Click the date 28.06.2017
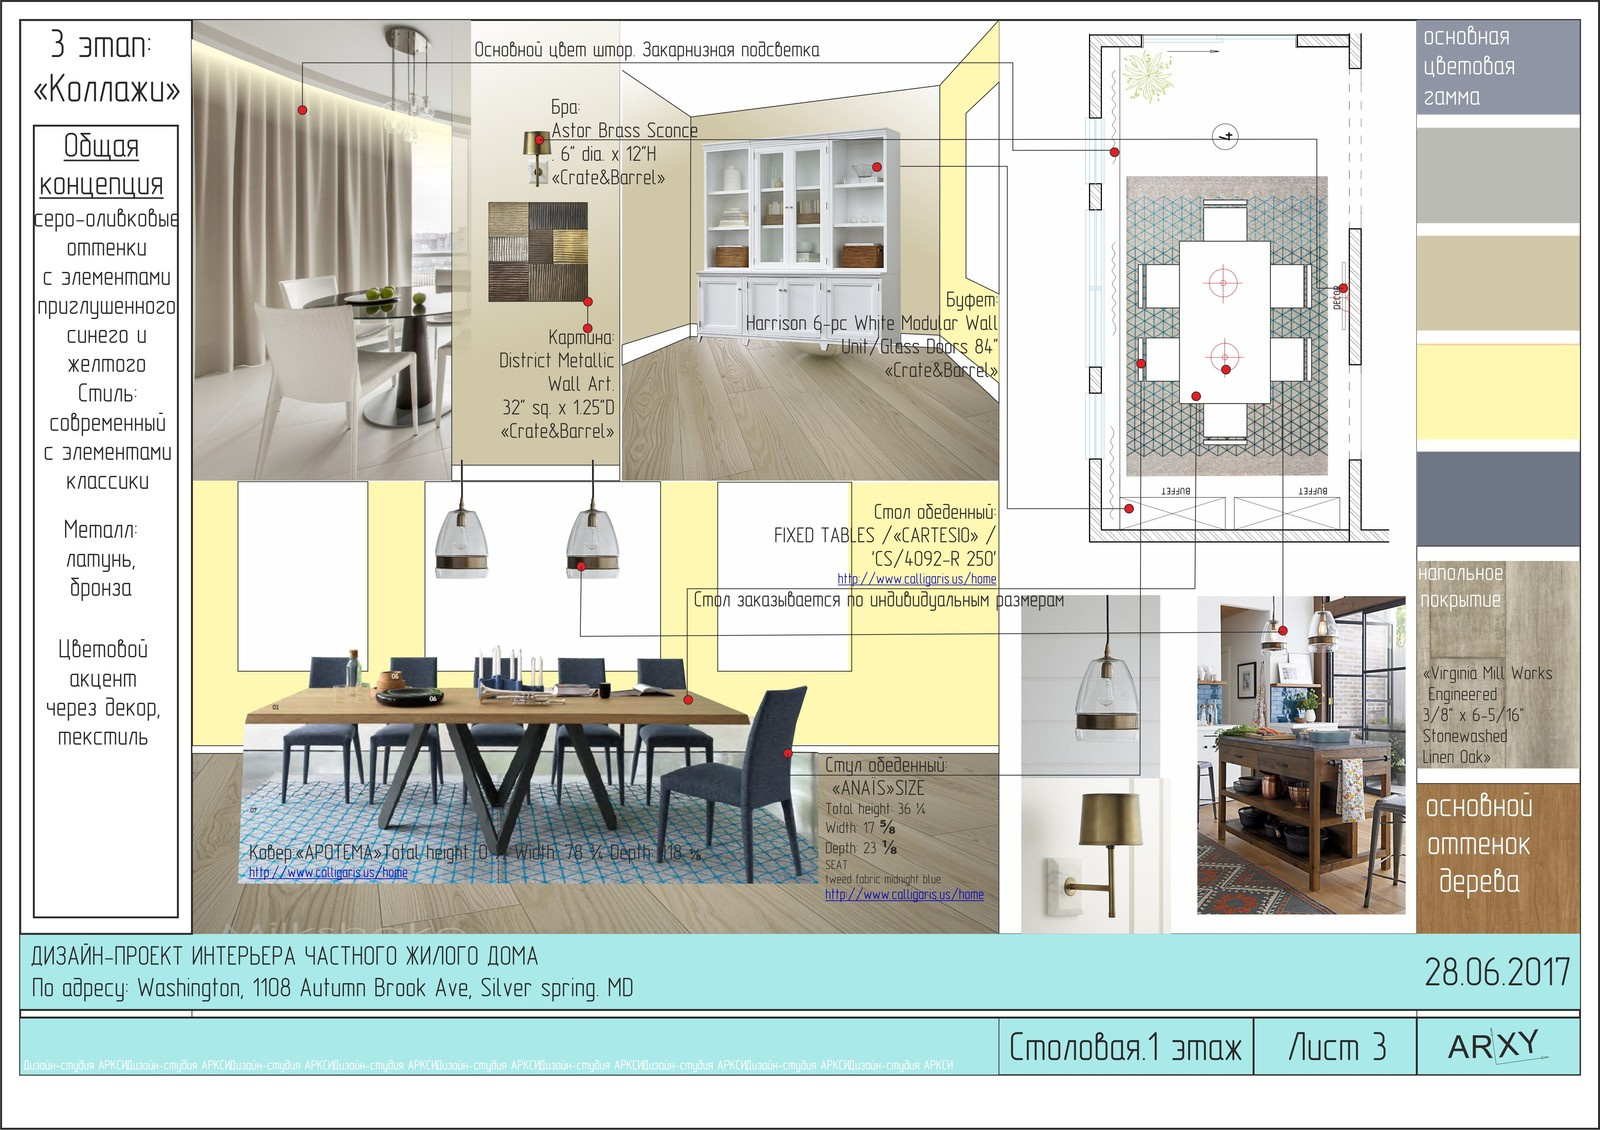 point(1497,972)
